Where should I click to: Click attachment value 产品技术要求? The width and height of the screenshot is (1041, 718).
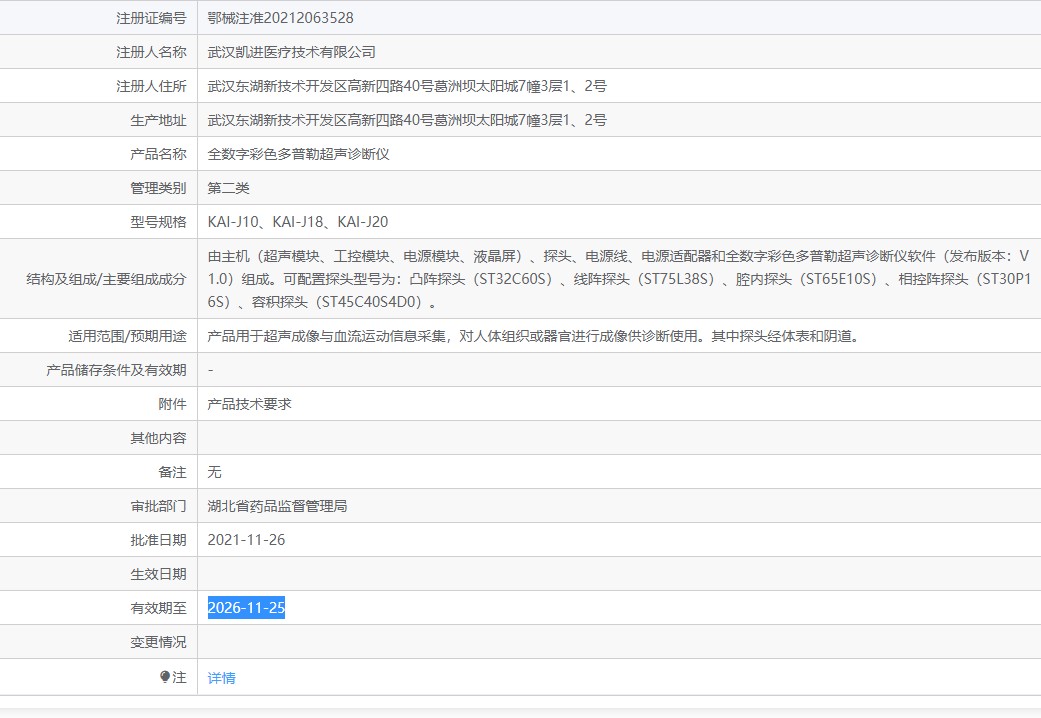tap(250, 404)
